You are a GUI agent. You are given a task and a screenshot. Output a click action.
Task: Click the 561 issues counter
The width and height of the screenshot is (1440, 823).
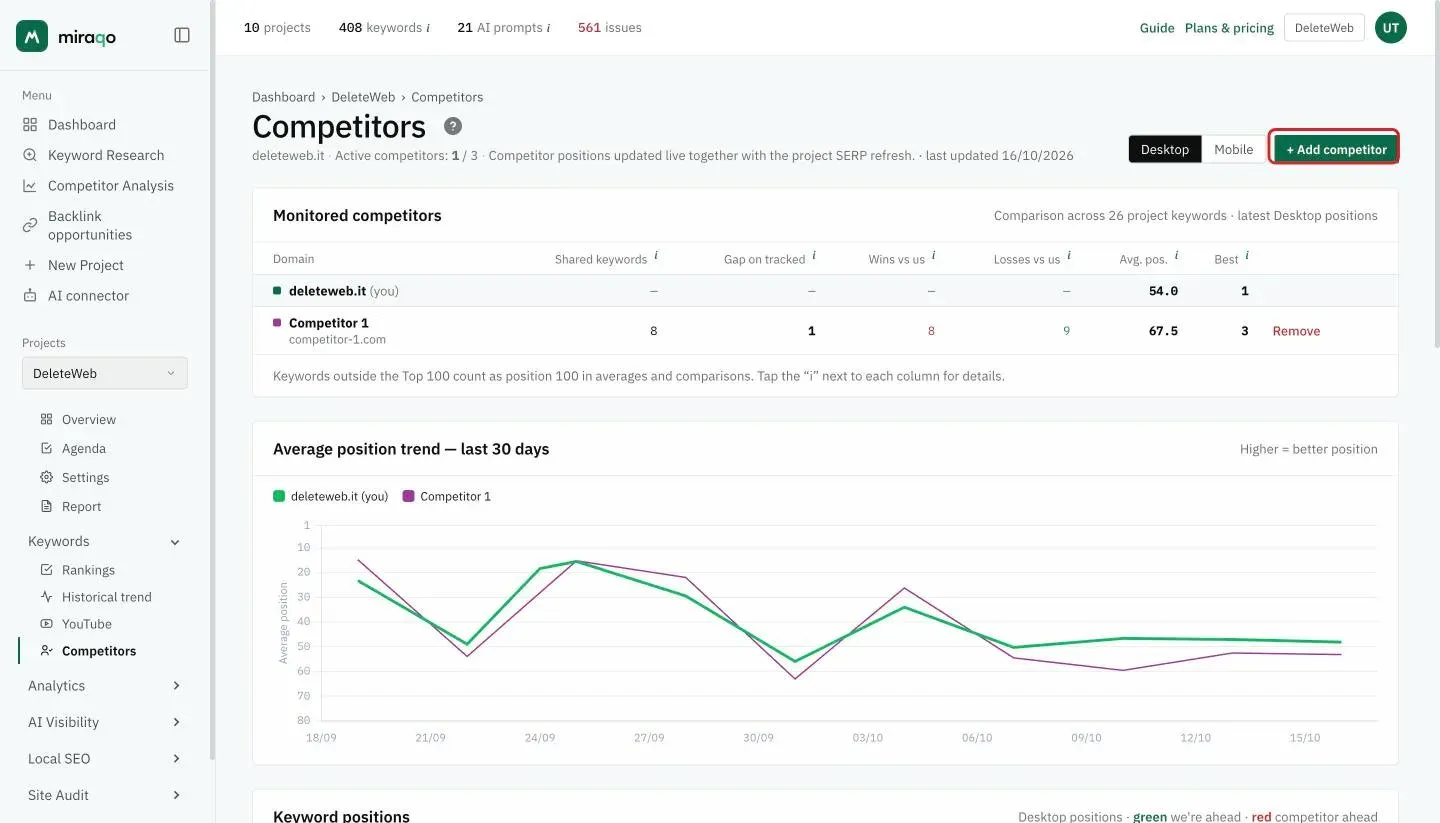tap(610, 28)
